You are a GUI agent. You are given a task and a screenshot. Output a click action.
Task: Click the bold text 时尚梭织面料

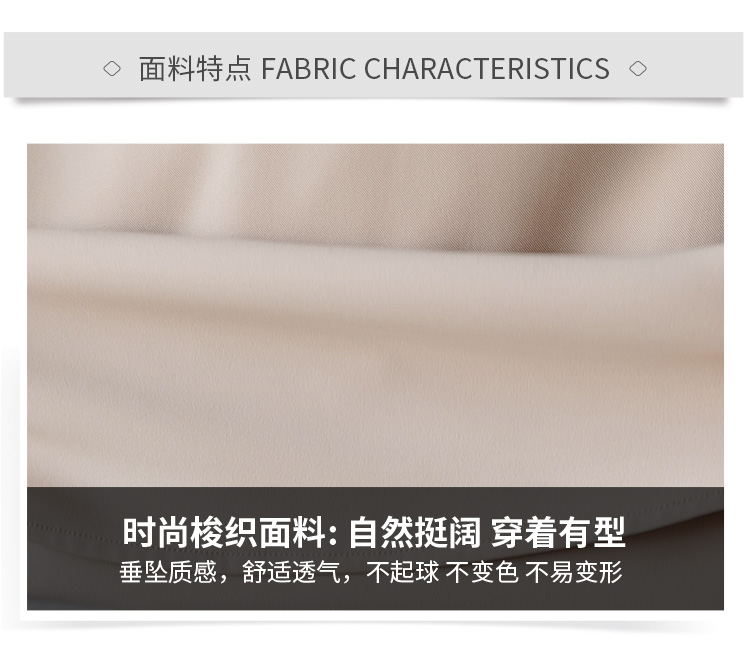click(x=225, y=532)
